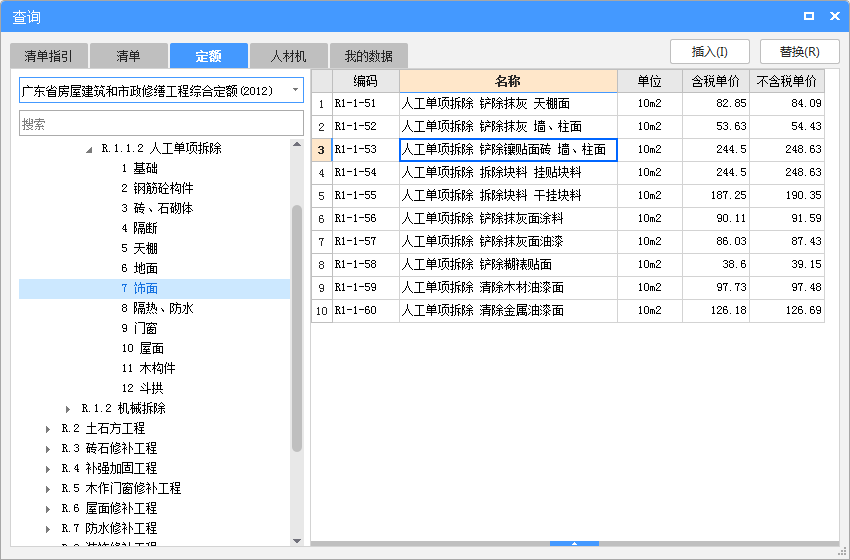Viewport: 850px width, 560px height.
Task: Click price cell 82.85
Action: [716, 104]
